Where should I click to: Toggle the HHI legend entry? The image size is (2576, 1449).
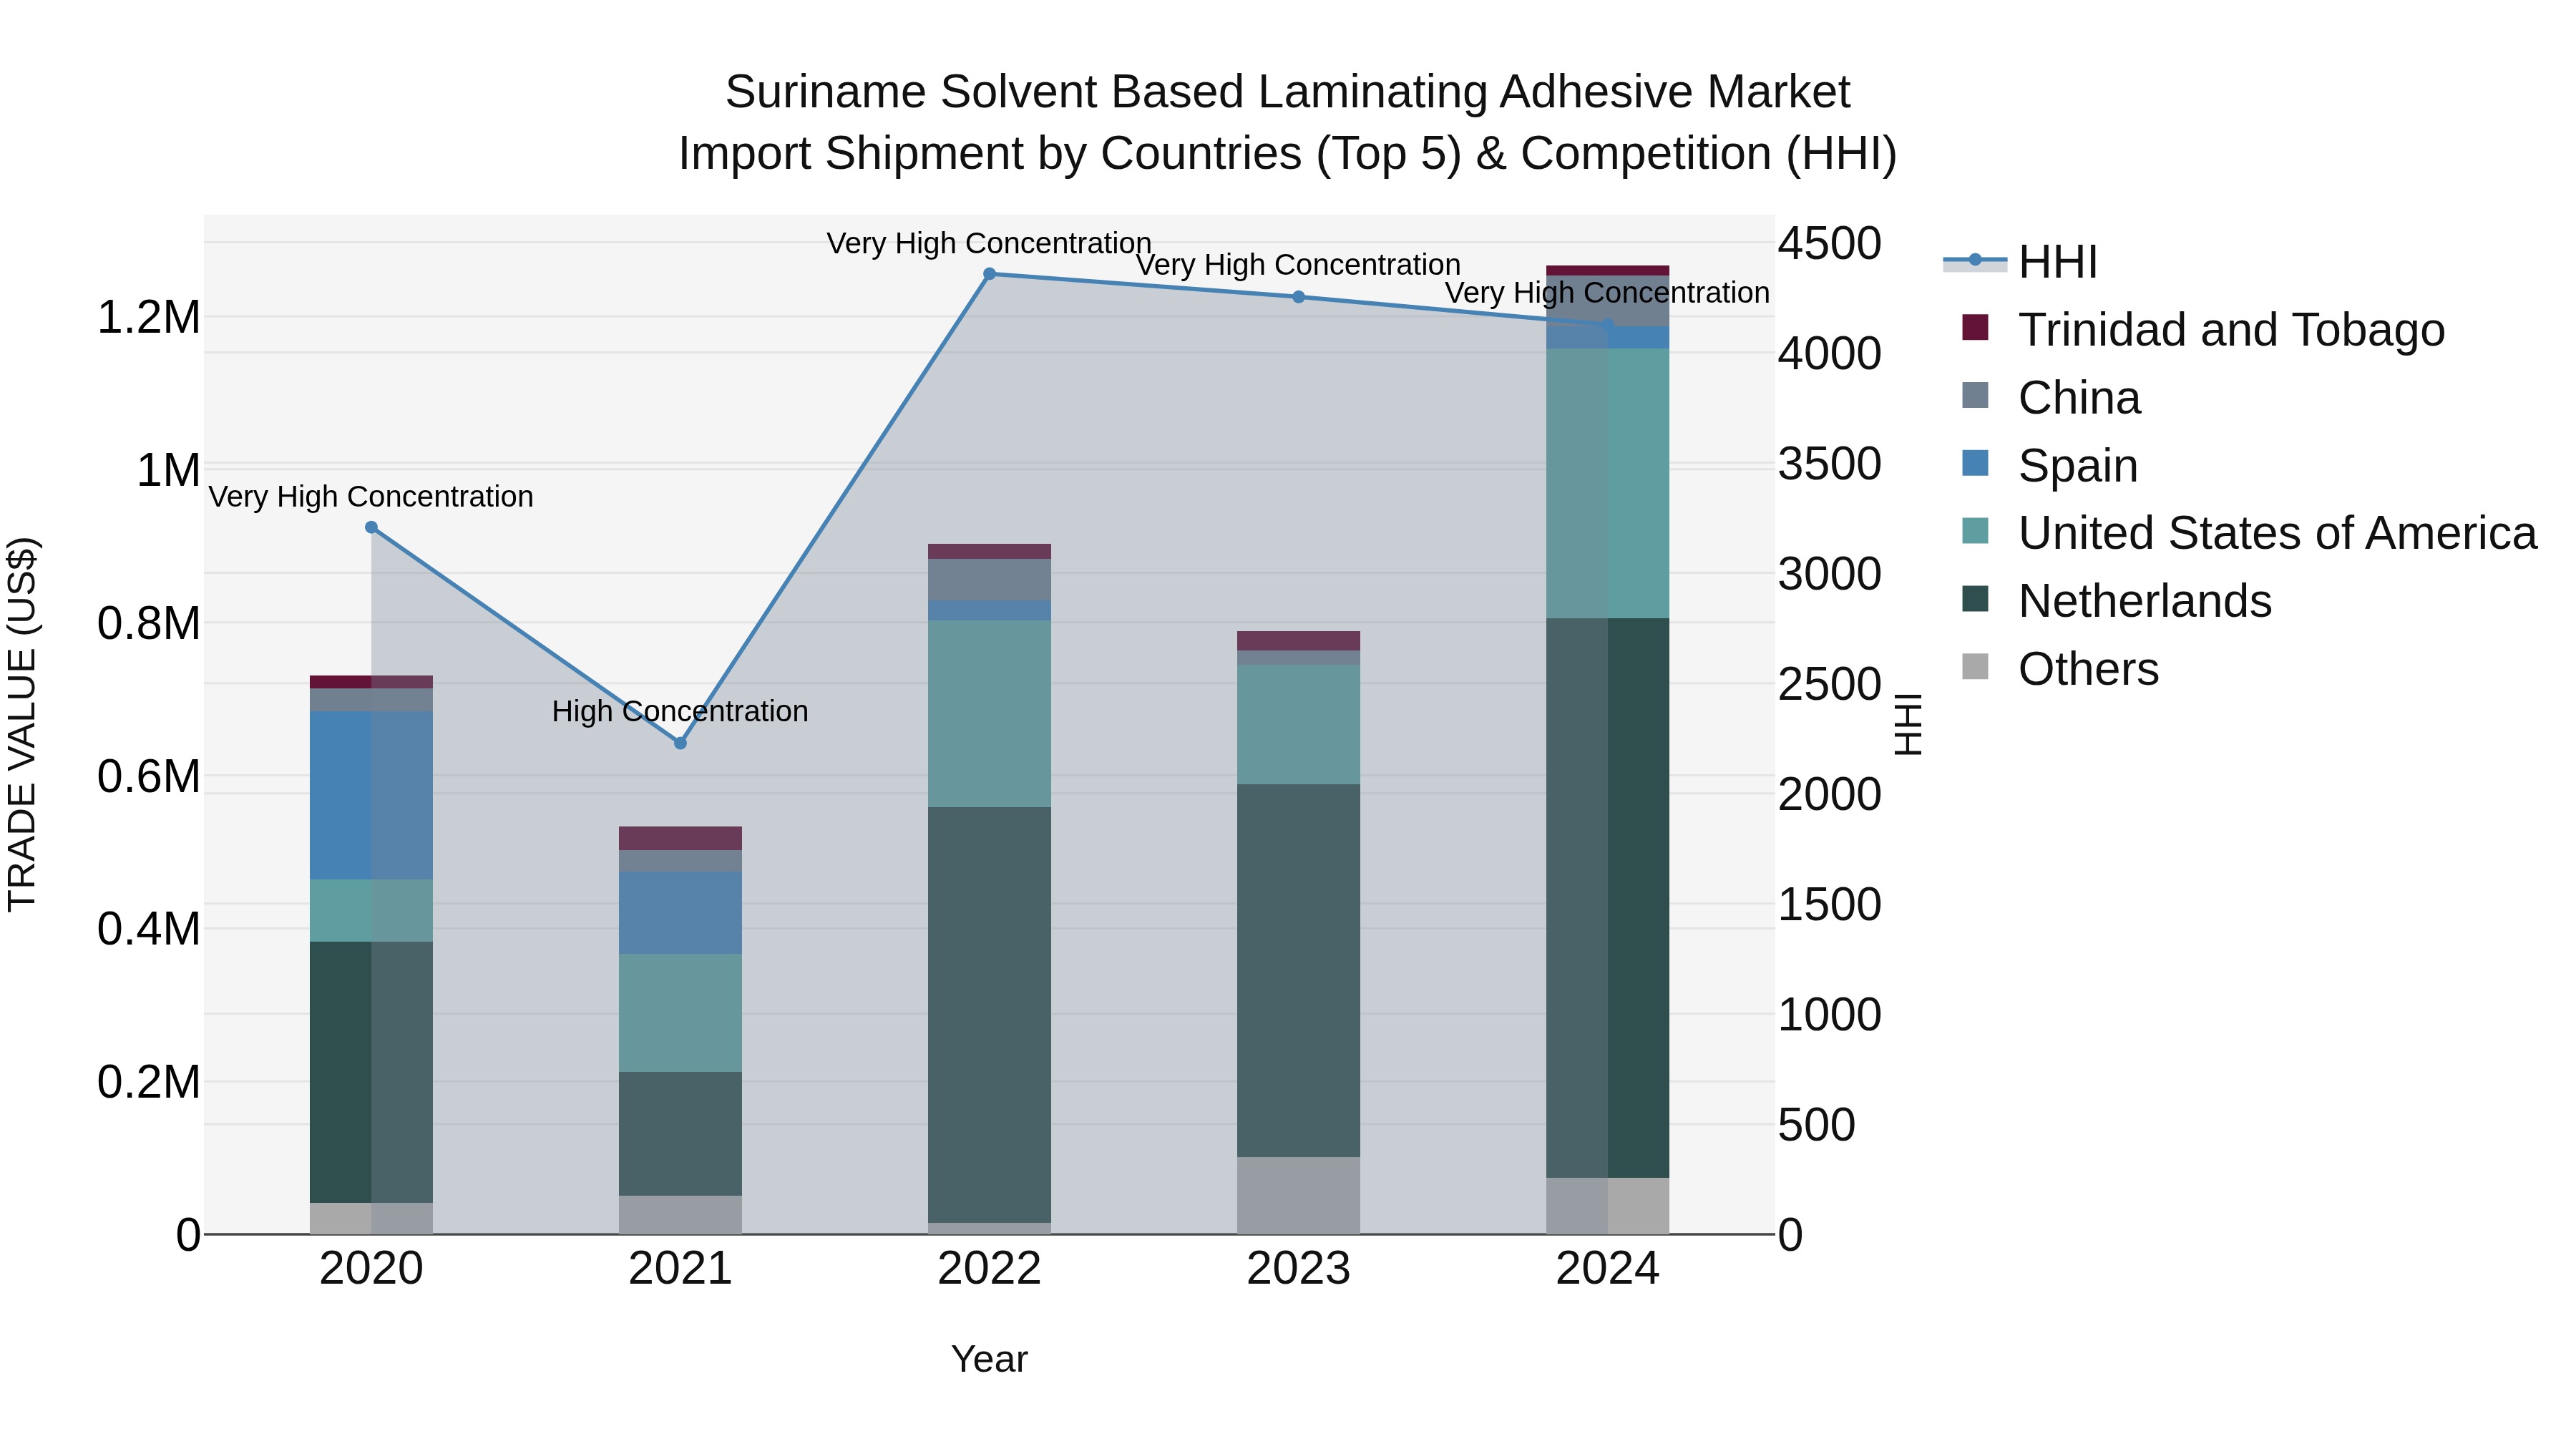pyautogui.click(x=2020, y=262)
